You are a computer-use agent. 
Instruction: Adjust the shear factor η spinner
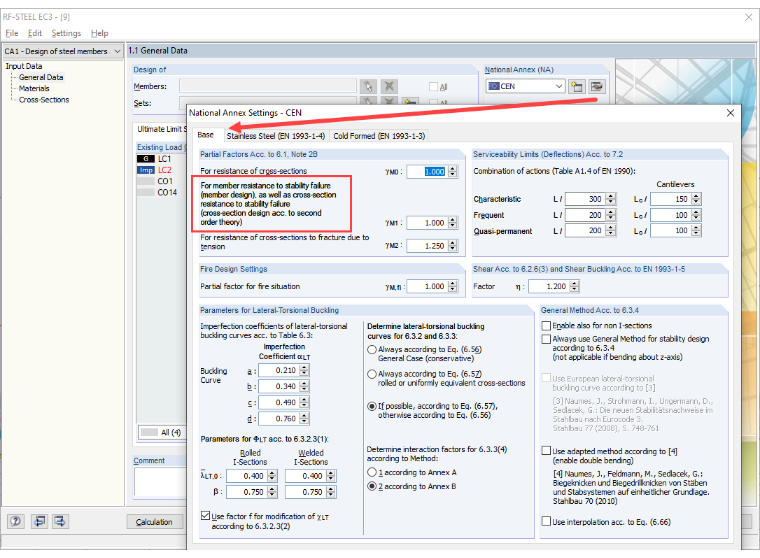[x=574, y=287]
